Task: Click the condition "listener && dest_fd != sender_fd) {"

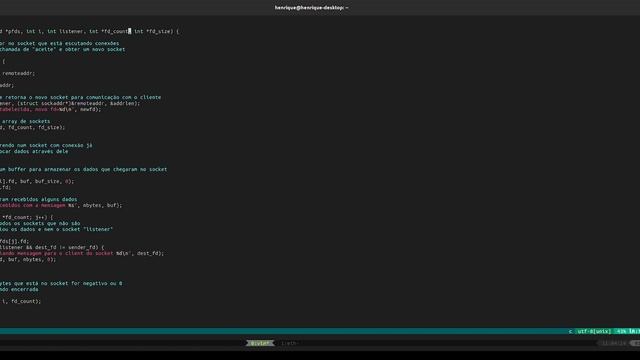Action: 52,247
